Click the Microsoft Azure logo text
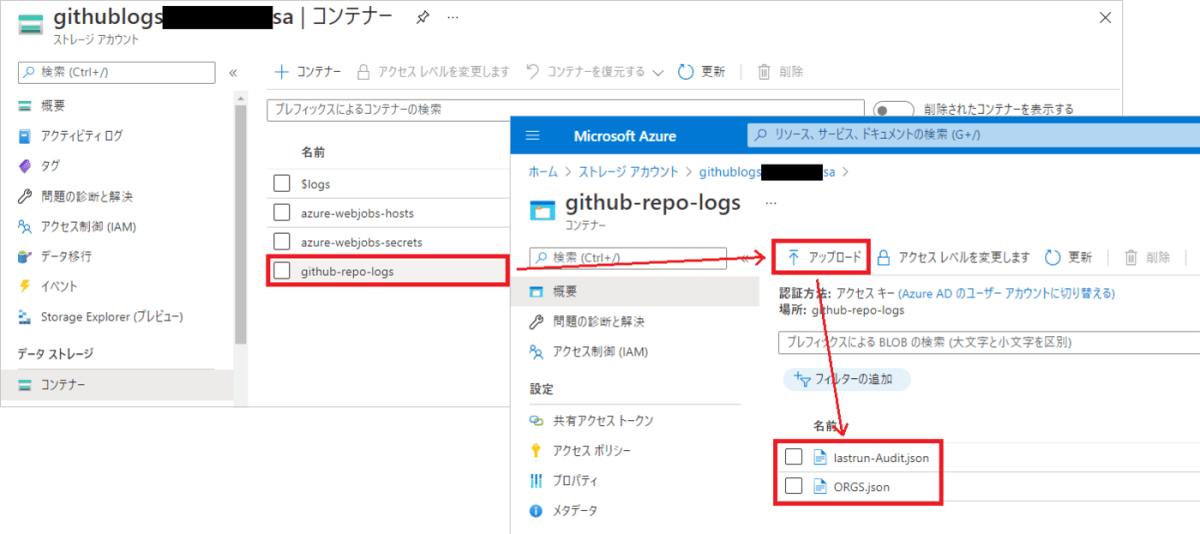Viewport: 1200px width, 534px height. [x=625, y=136]
